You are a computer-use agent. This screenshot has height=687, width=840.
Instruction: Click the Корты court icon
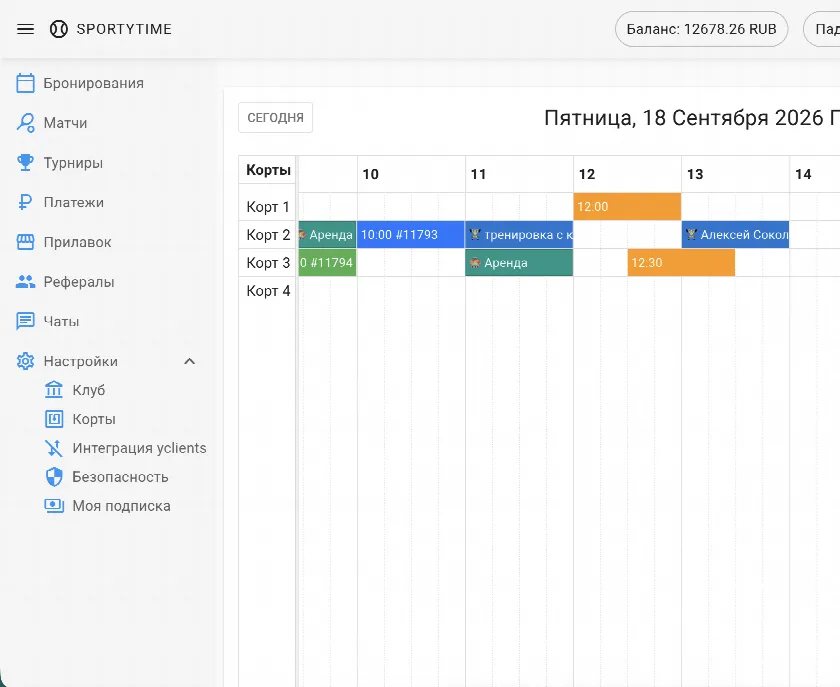pyautogui.click(x=54, y=419)
